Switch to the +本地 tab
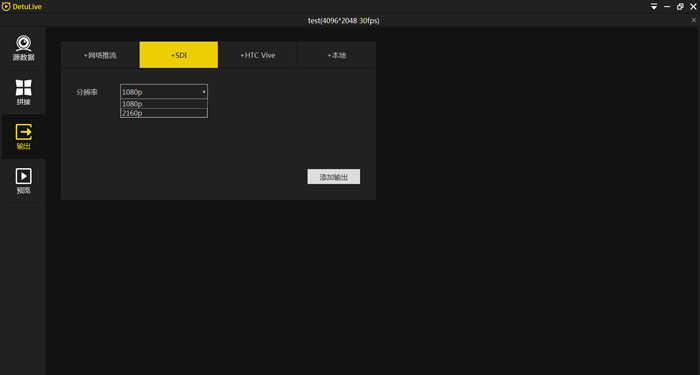The height and width of the screenshot is (375, 700). point(336,55)
